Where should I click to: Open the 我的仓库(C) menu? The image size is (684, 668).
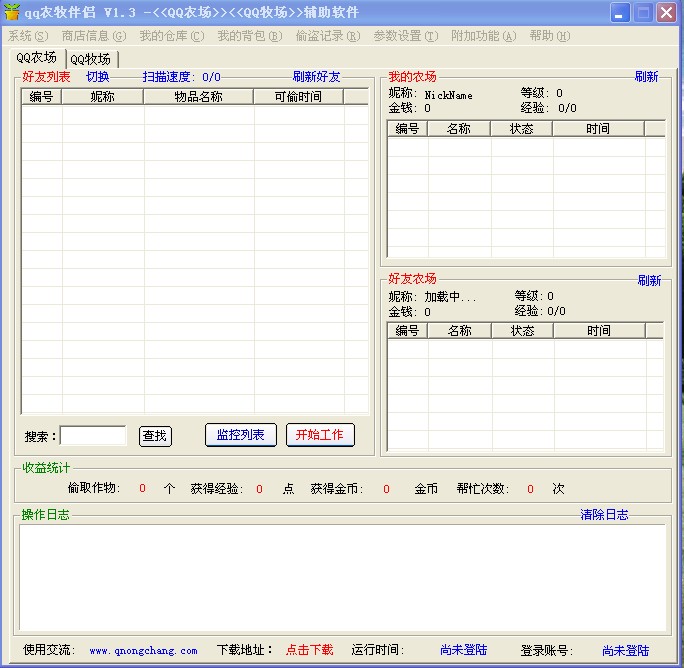172,36
